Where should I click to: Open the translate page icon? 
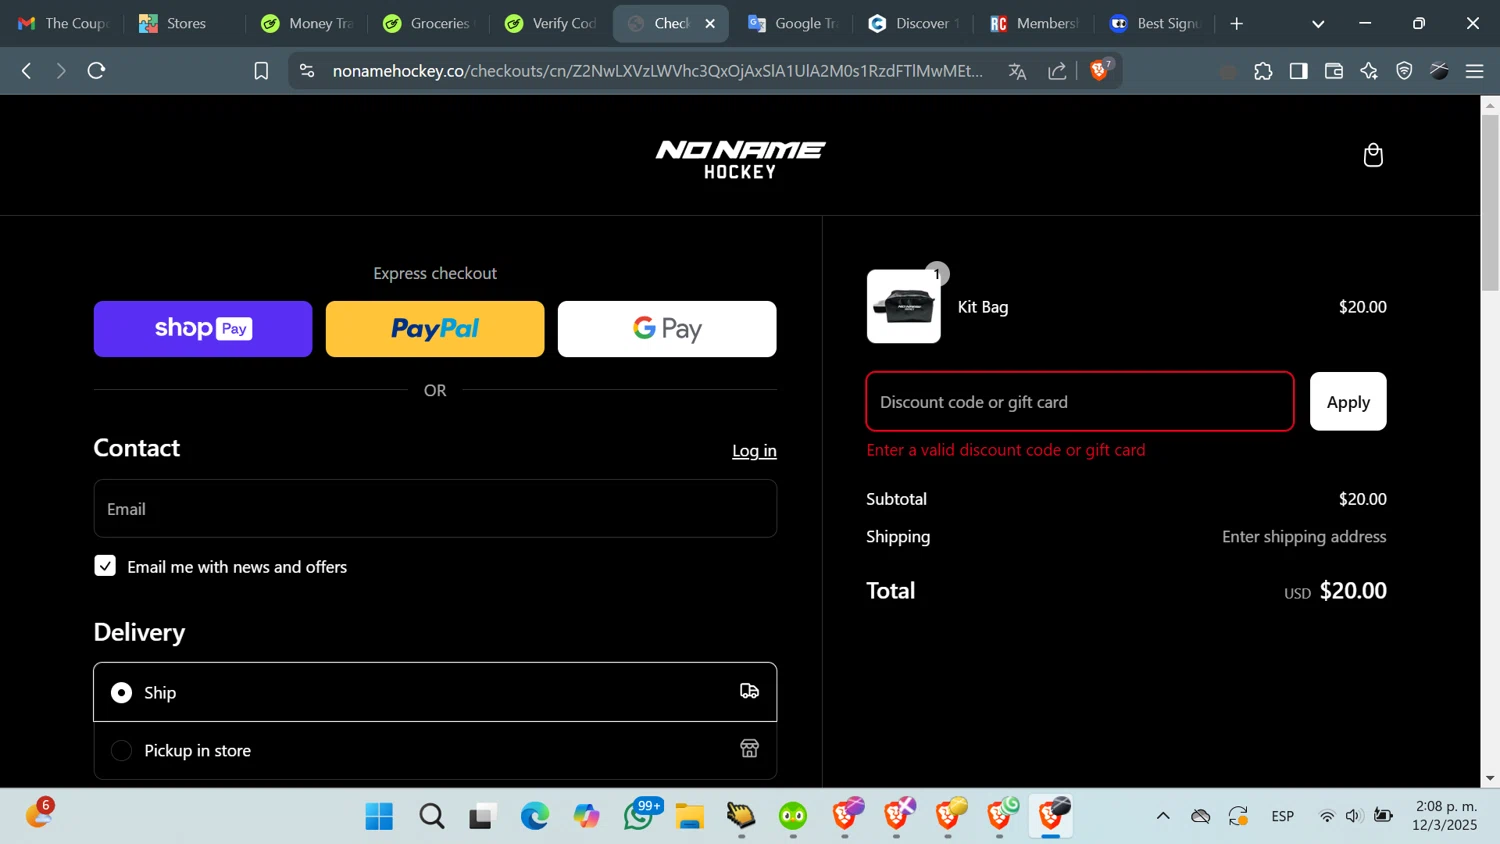1017,71
